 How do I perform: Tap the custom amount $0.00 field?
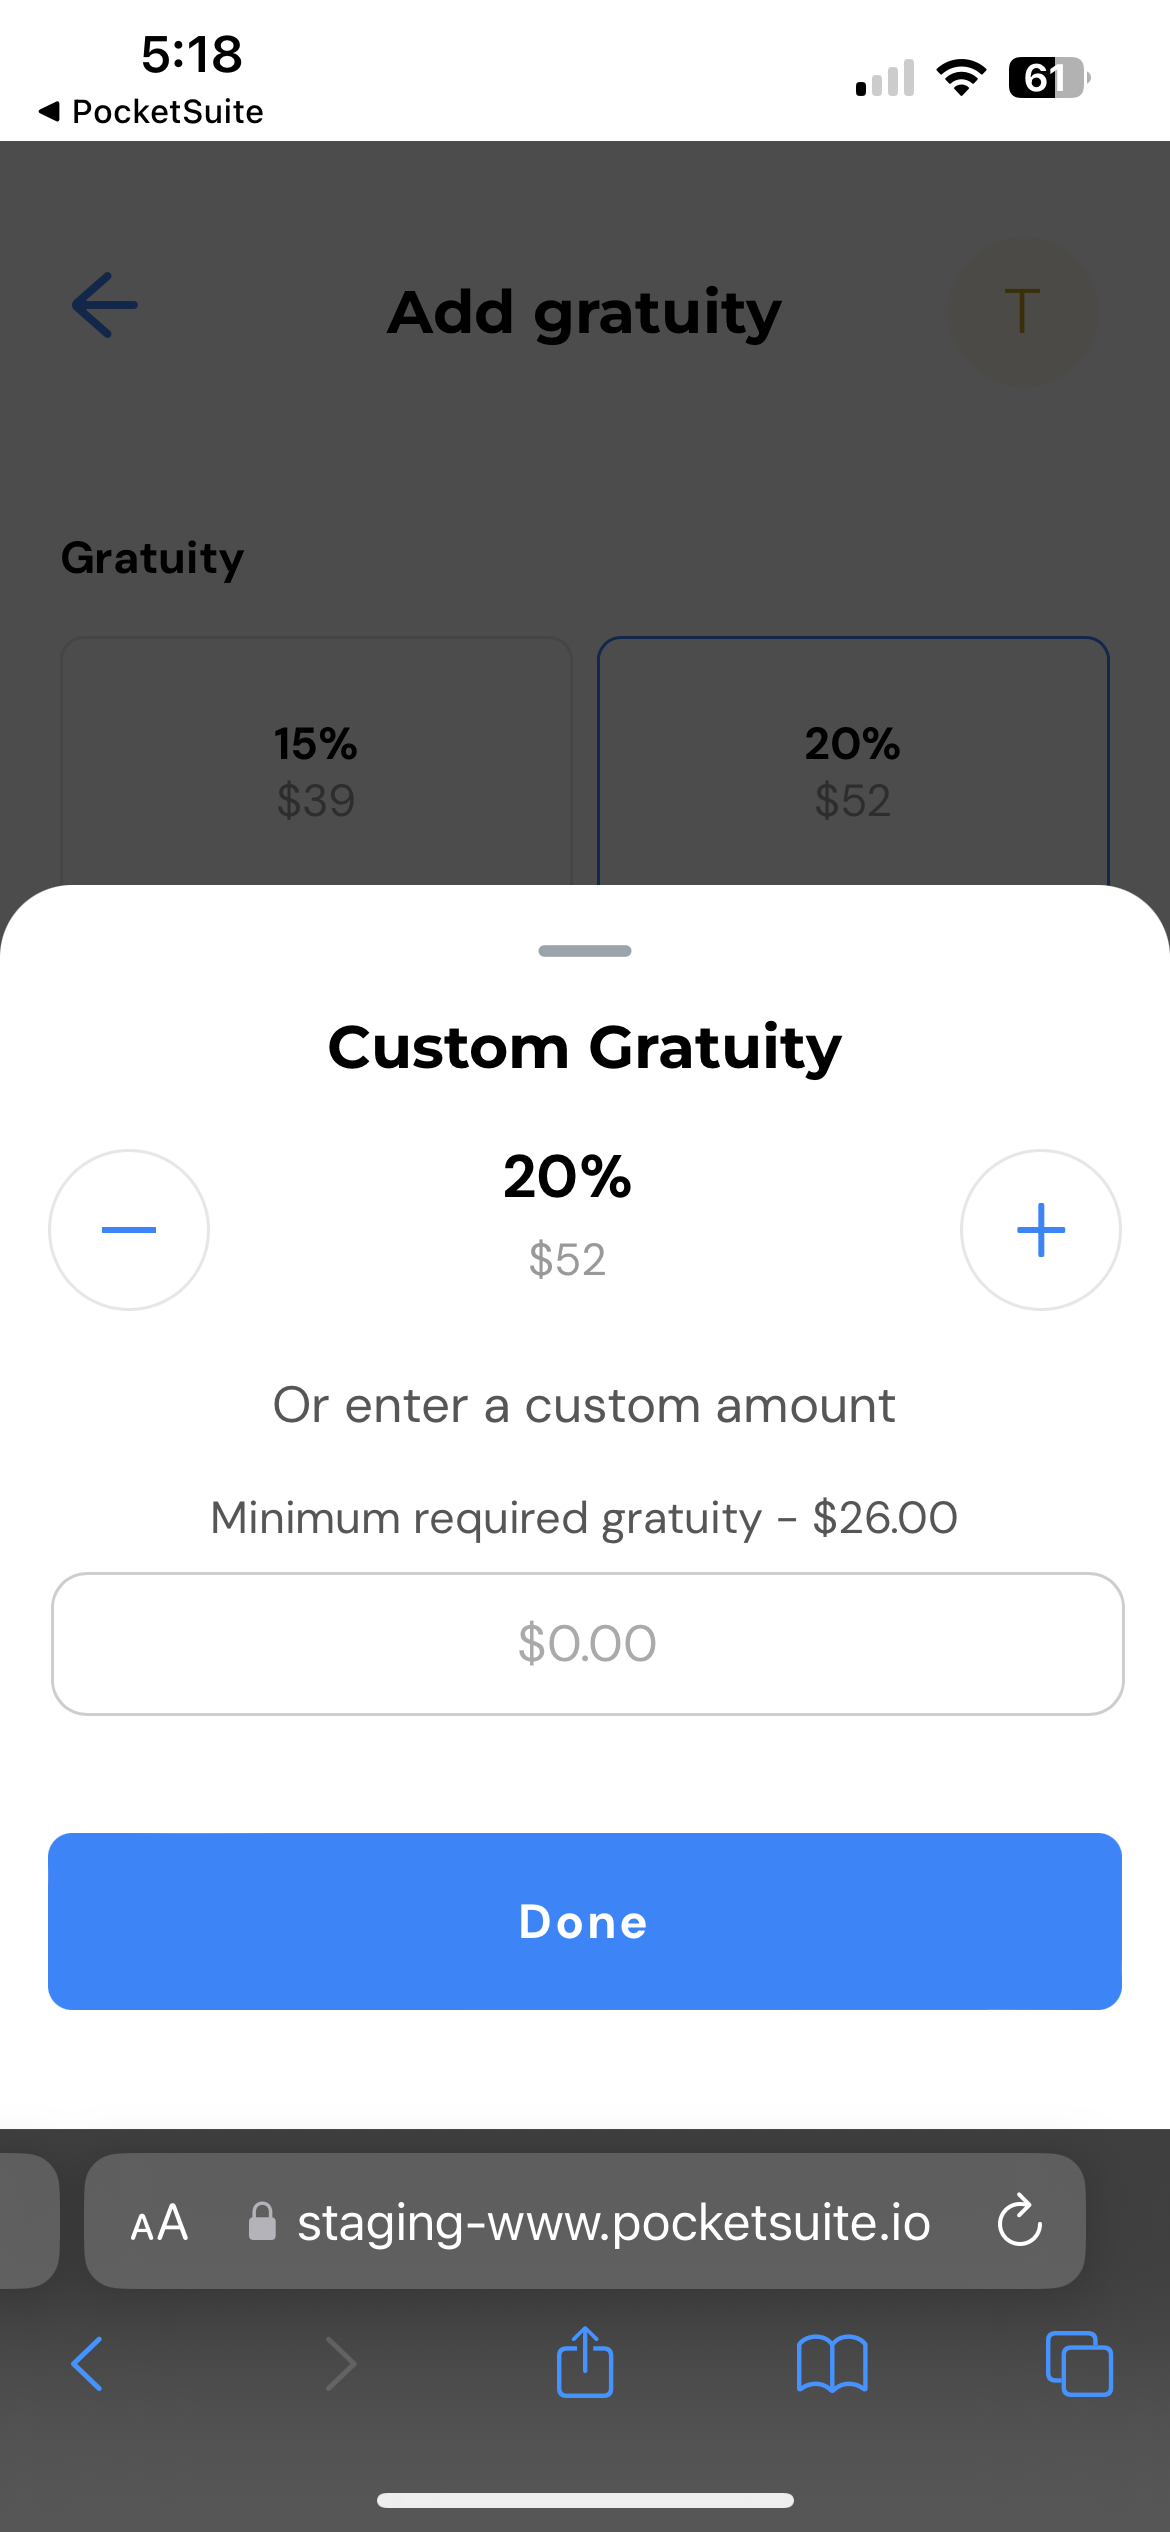[585, 1643]
